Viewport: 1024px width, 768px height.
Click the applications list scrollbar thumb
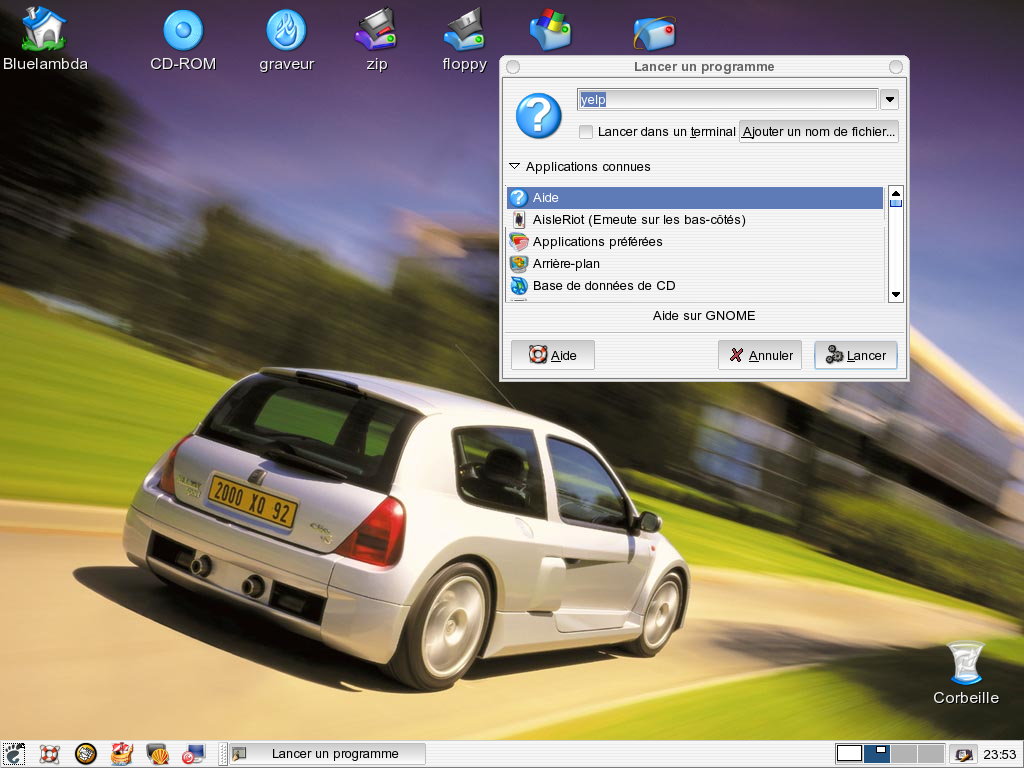(x=896, y=203)
